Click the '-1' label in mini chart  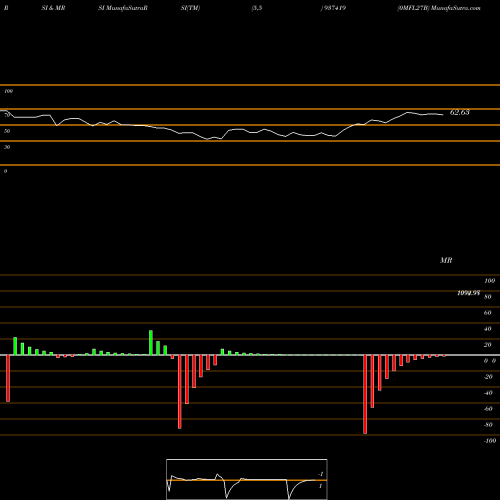pos(321,474)
